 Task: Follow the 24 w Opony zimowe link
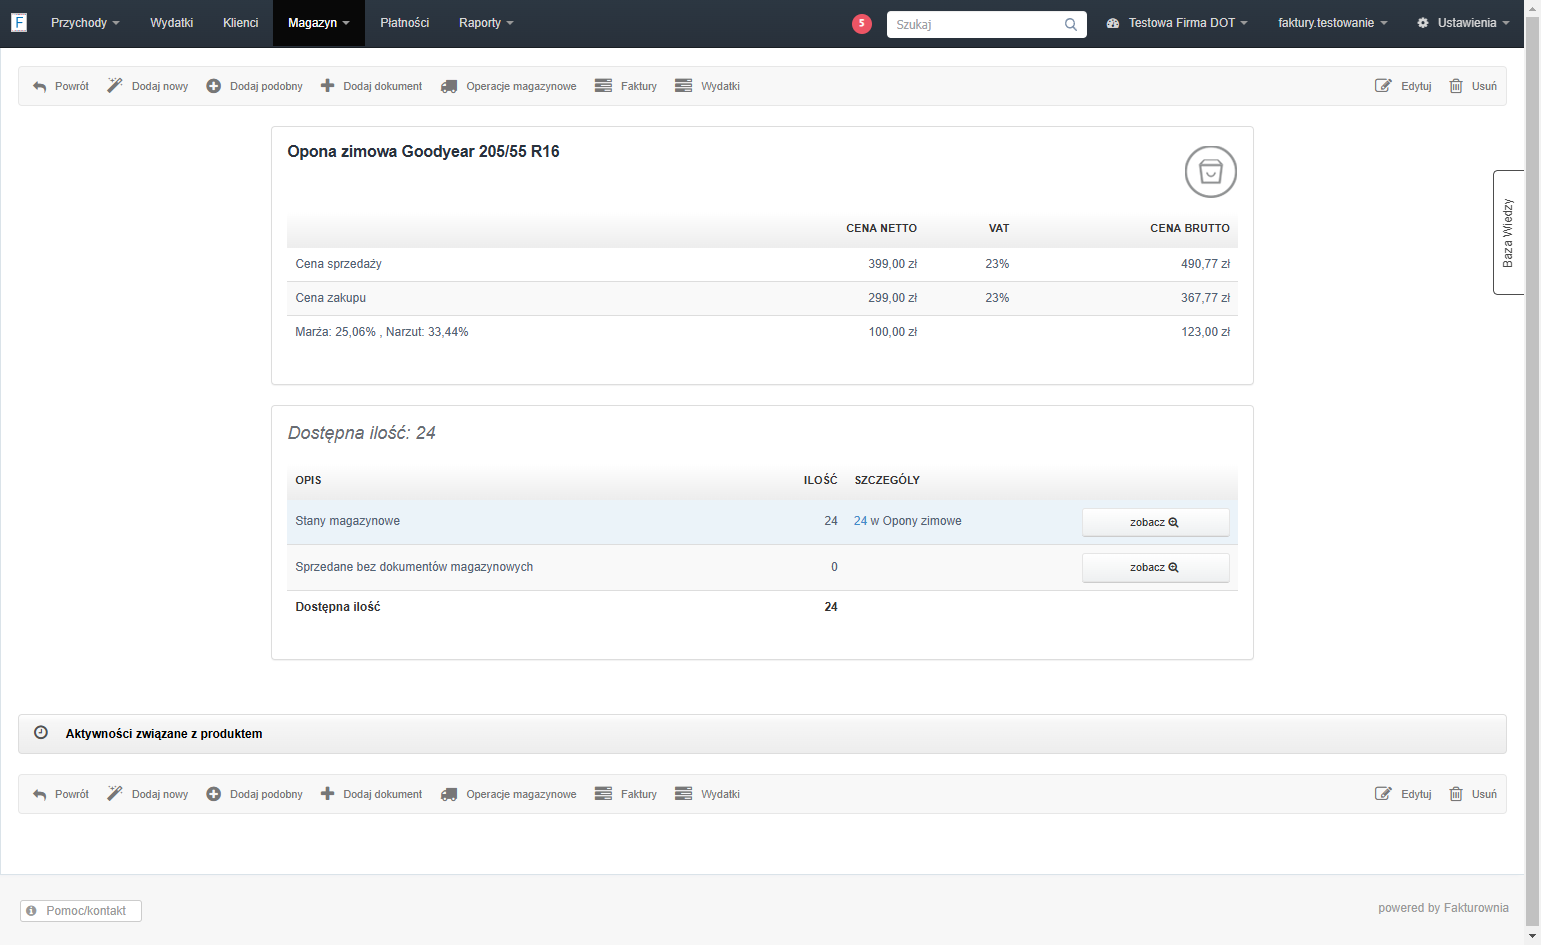[908, 521]
